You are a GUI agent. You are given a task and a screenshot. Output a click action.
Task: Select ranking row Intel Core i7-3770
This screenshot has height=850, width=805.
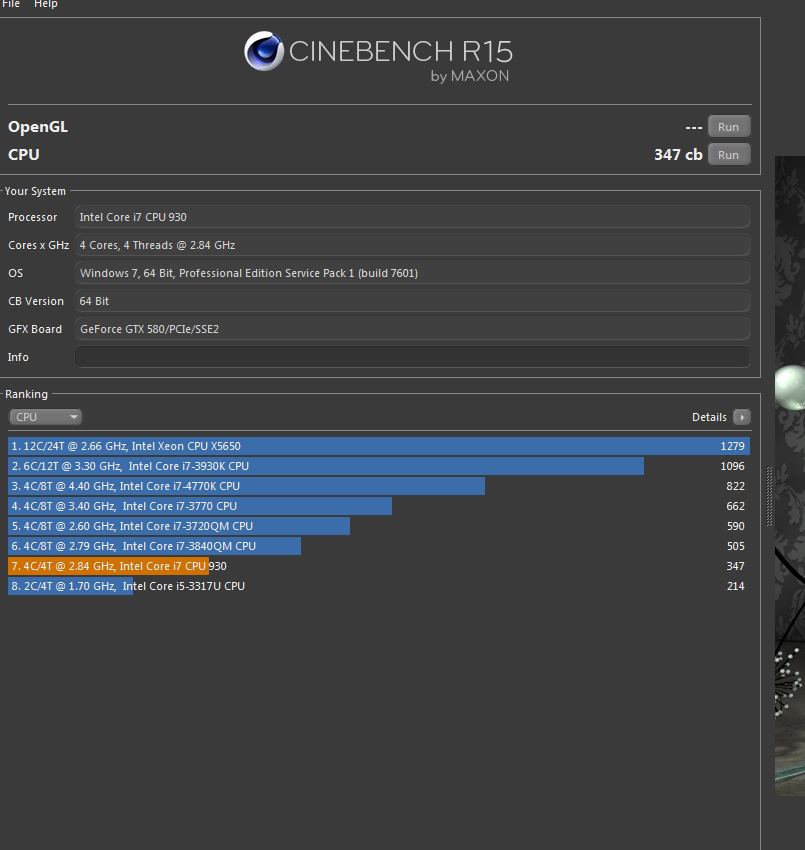[x=379, y=506]
